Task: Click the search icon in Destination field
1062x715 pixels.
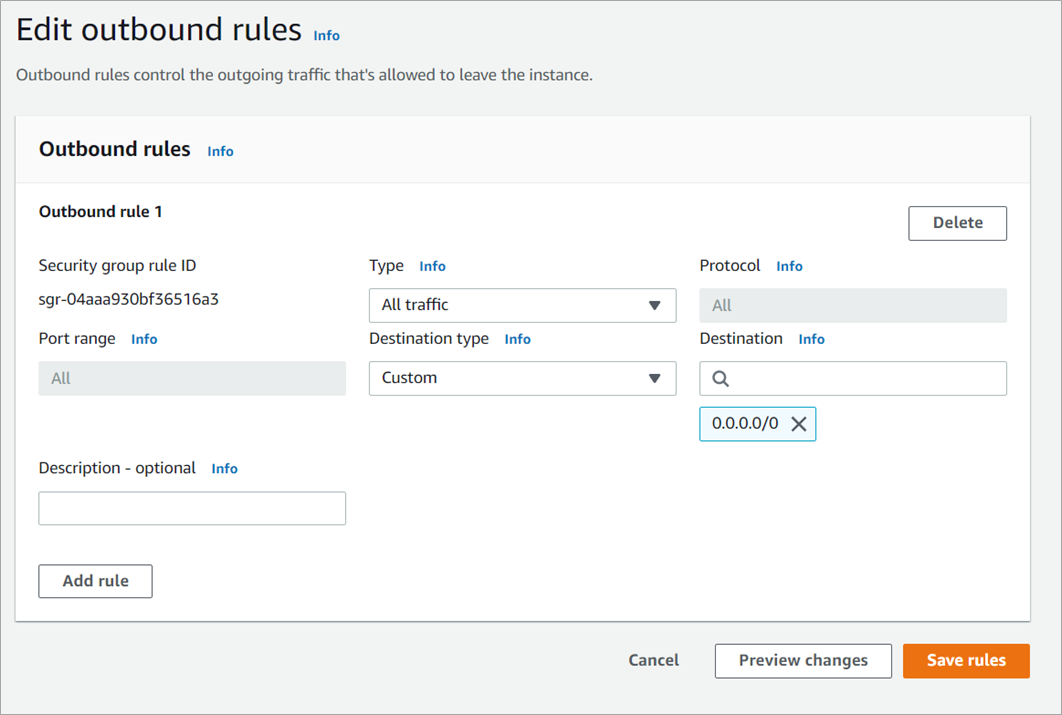Action: click(x=721, y=379)
